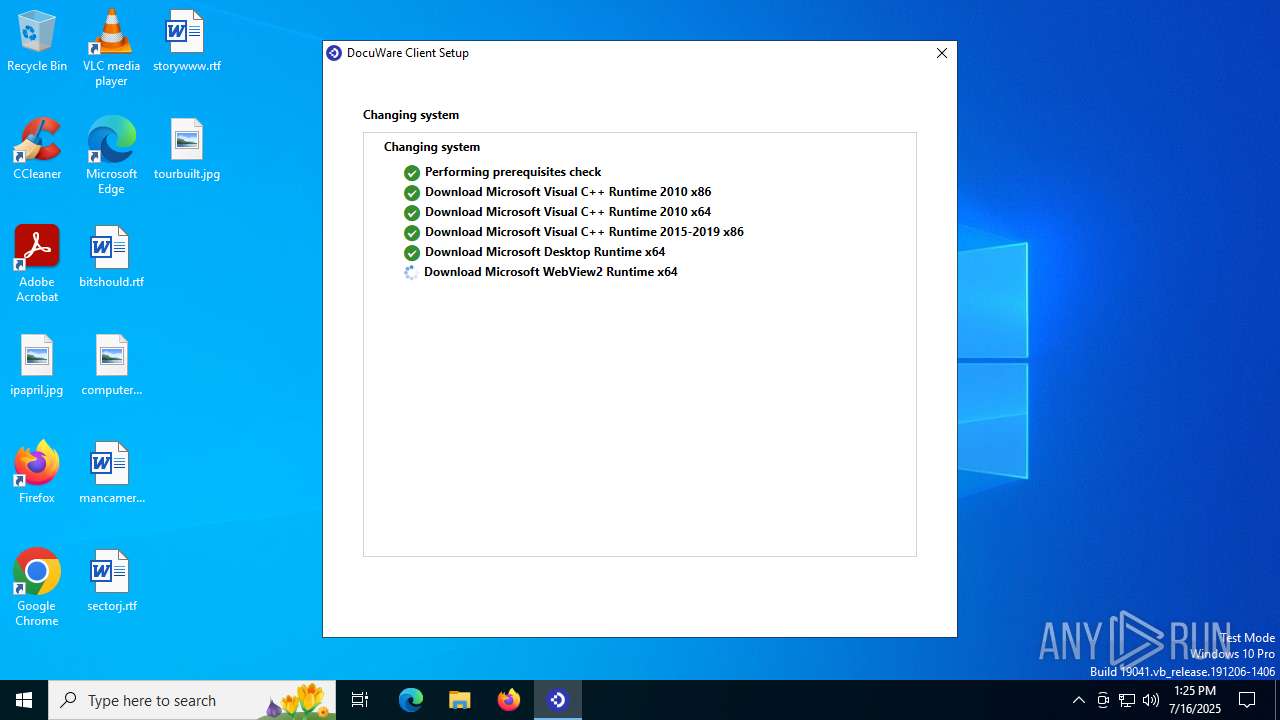Select the bitshould.rtf document icon
The image size is (1280, 720).
(111, 258)
